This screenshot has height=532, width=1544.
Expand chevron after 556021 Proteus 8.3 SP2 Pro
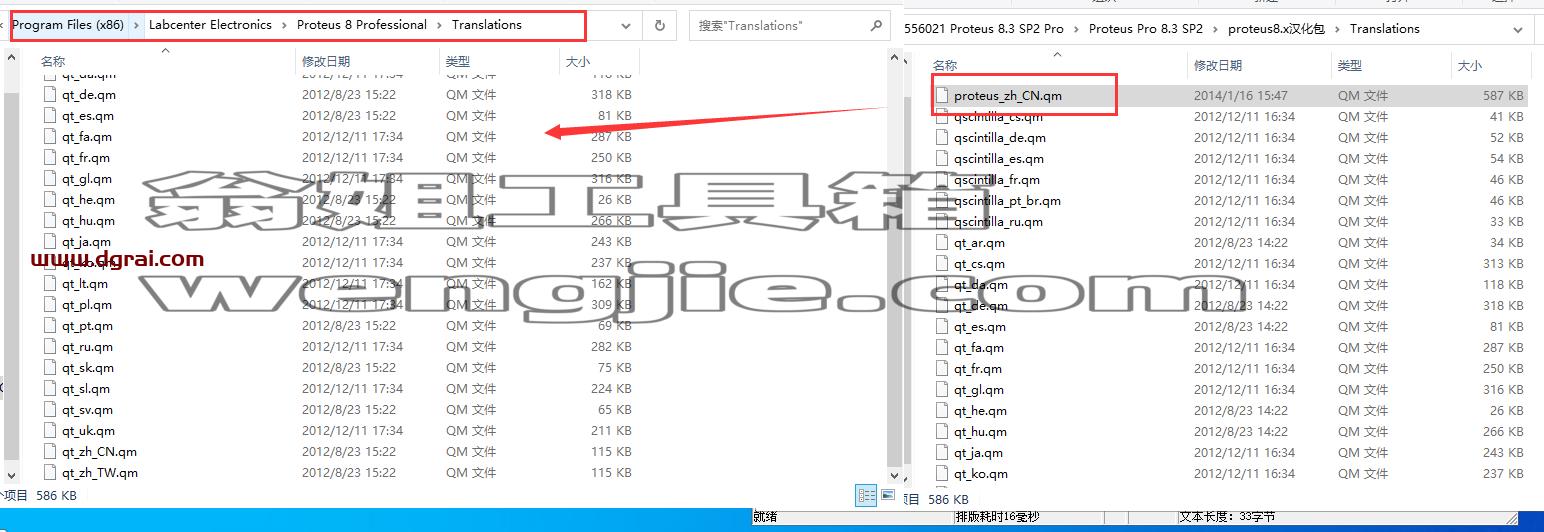tap(1077, 29)
